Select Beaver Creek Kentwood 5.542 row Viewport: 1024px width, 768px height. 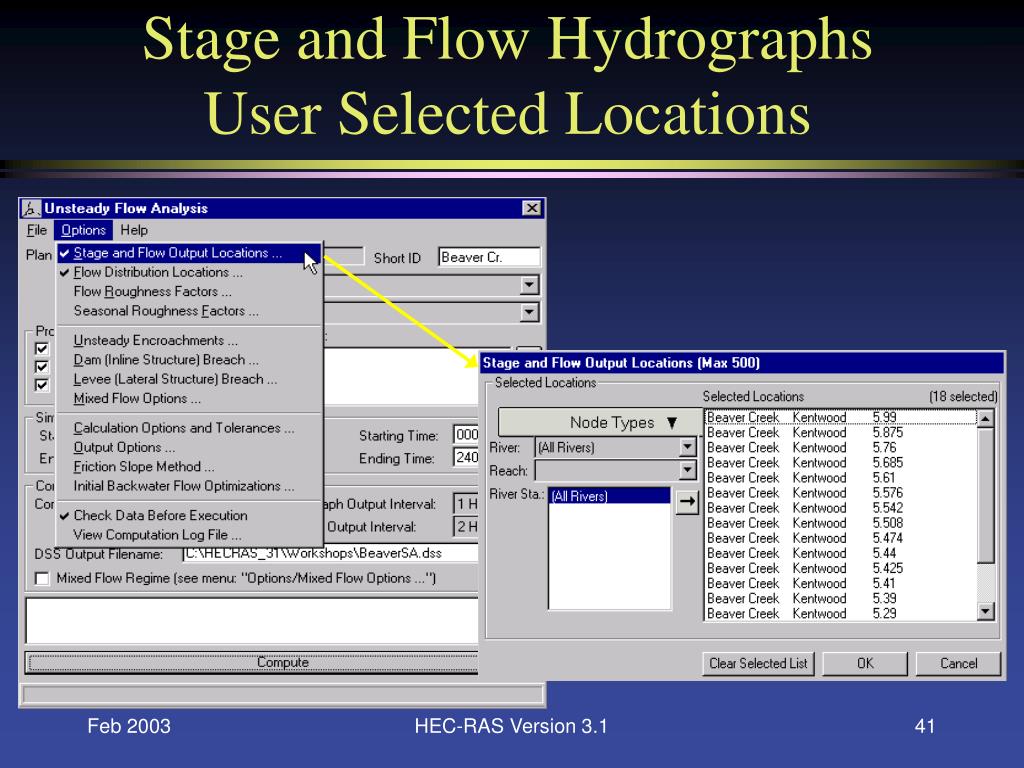coord(841,507)
